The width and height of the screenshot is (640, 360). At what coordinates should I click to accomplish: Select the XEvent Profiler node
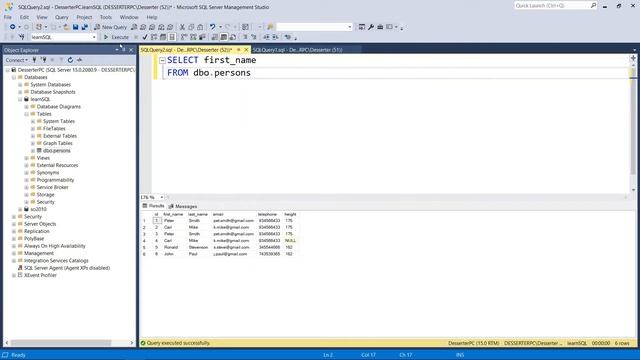click(x=40, y=276)
